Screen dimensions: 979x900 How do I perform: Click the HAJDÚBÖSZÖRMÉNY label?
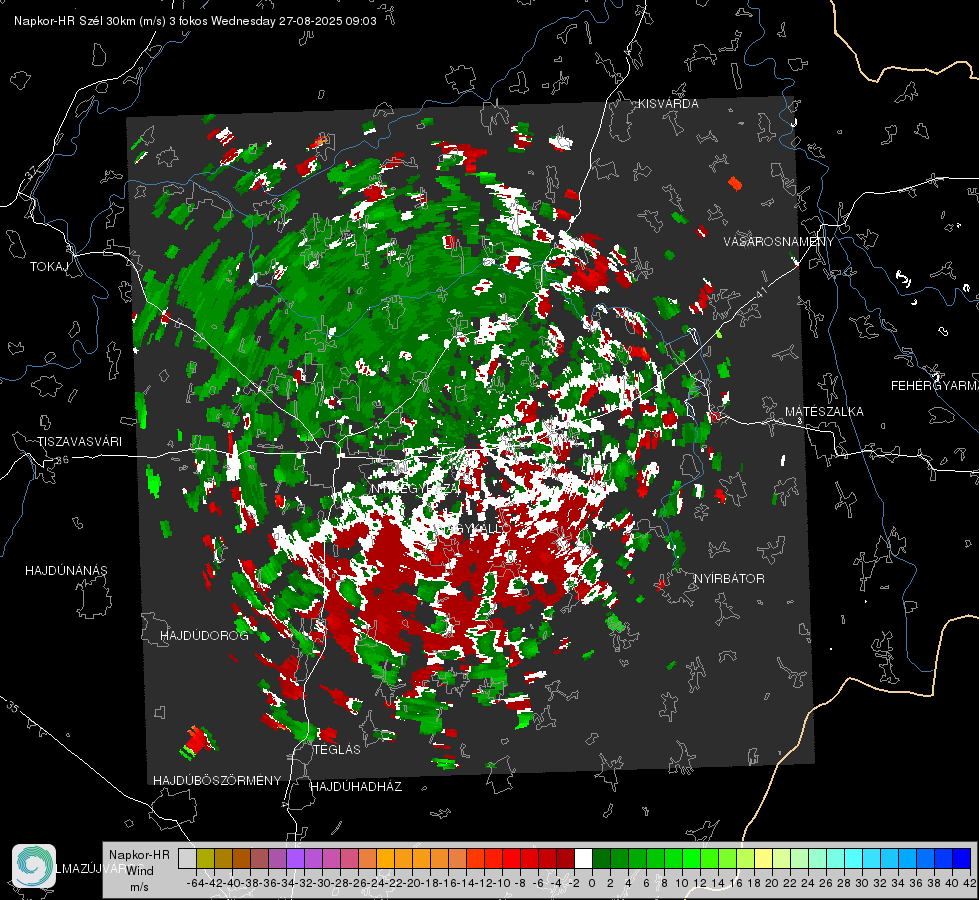(217, 781)
